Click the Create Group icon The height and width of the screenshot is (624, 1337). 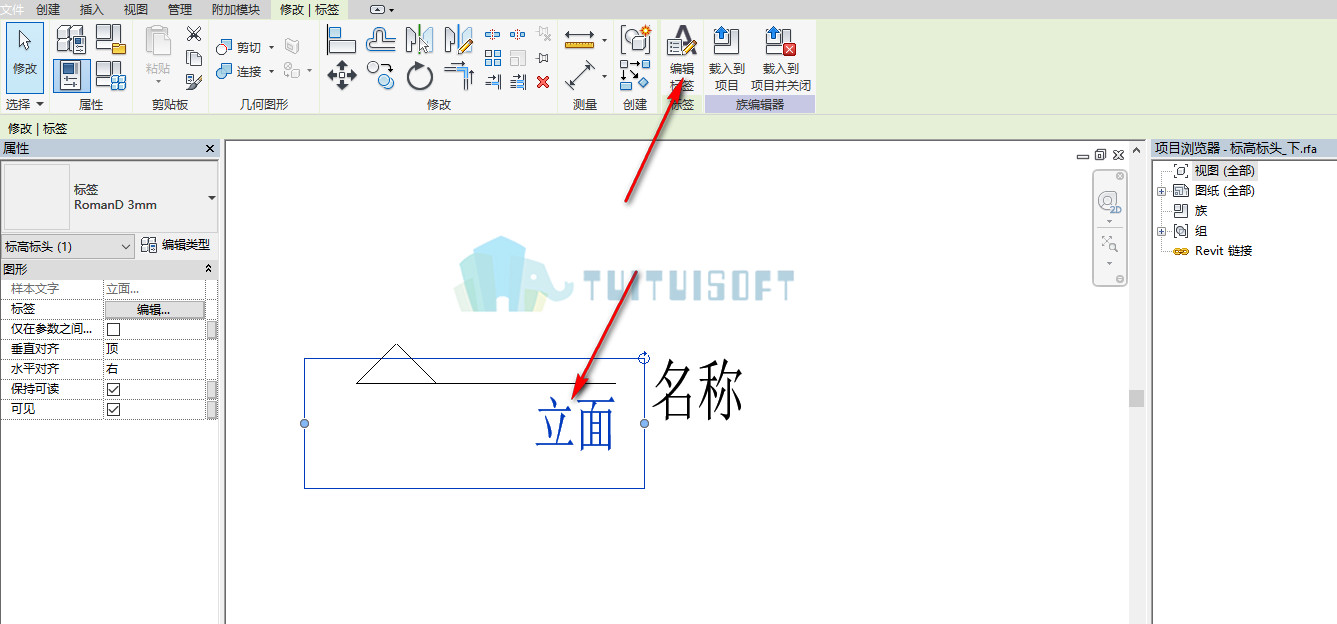tap(635, 40)
